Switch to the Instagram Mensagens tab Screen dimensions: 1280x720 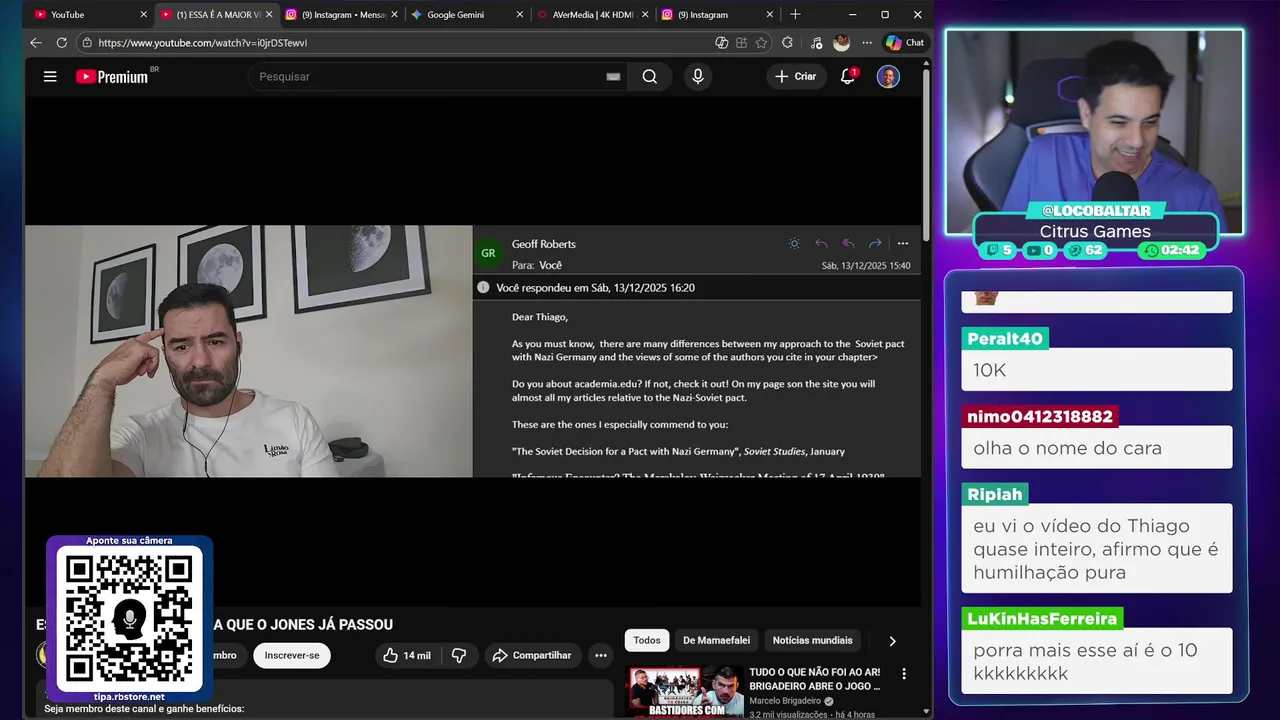(340, 15)
